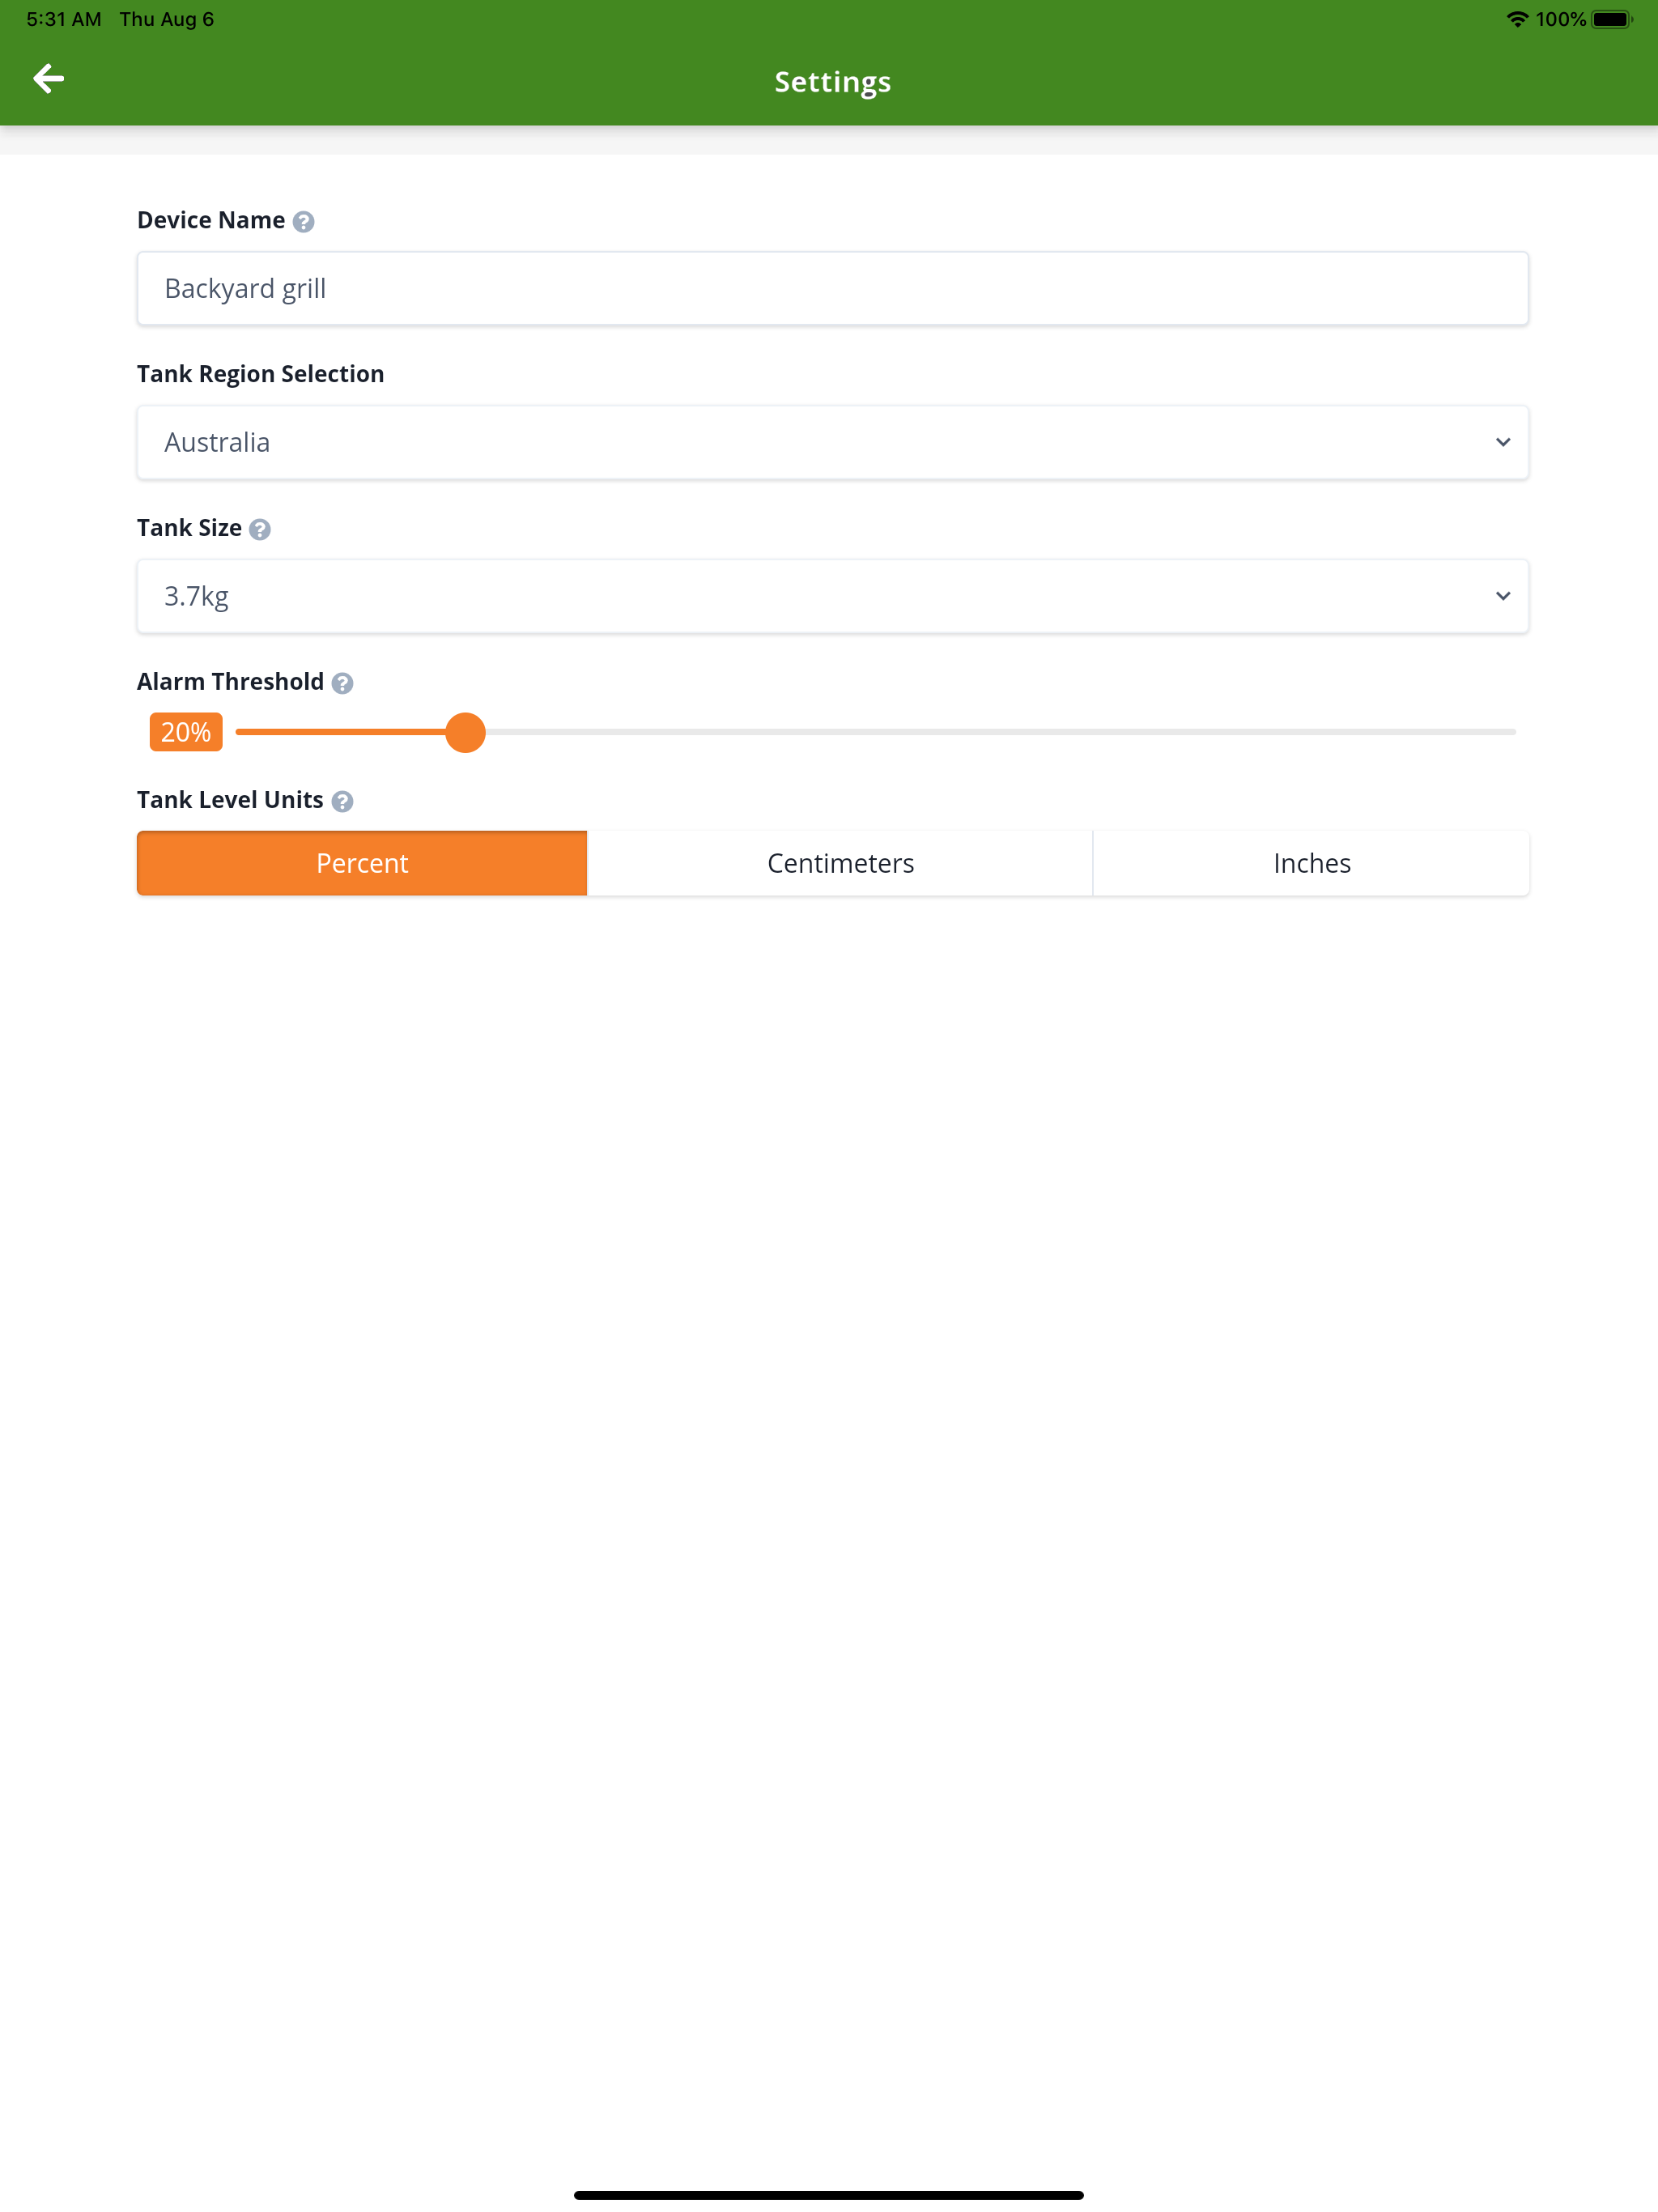Click the Alarm Threshold label

click(229, 681)
